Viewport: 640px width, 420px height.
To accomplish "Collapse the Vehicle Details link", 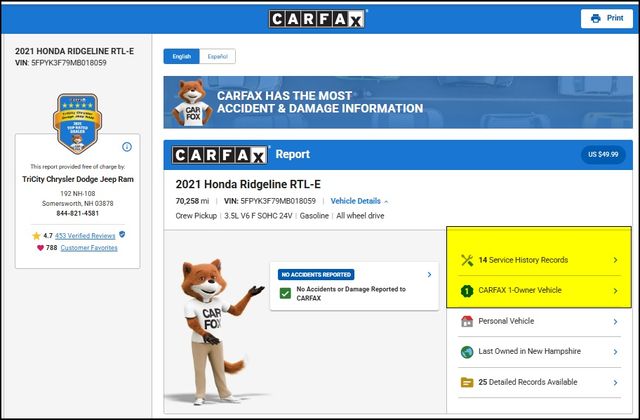I will (x=359, y=201).
